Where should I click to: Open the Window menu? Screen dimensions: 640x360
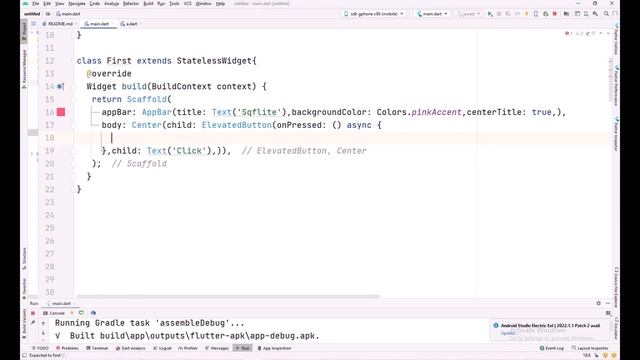[203, 4]
